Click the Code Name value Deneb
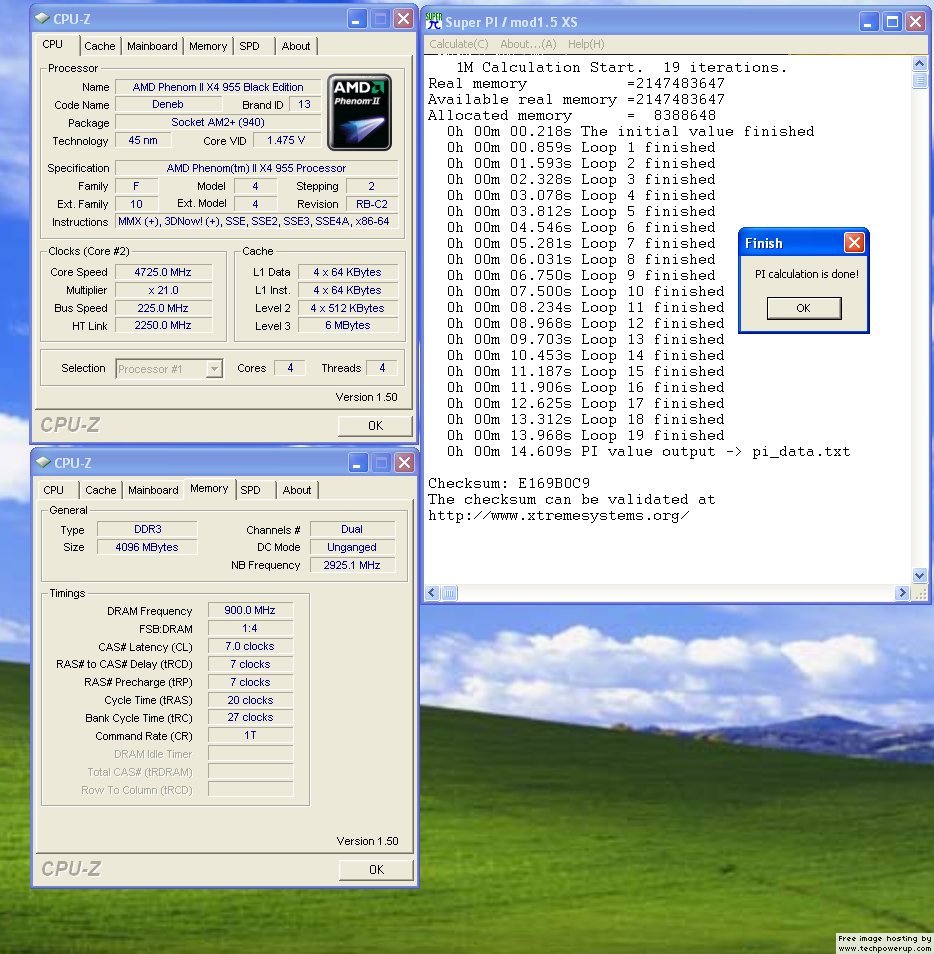Image resolution: width=934 pixels, height=954 pixels. 168,104
